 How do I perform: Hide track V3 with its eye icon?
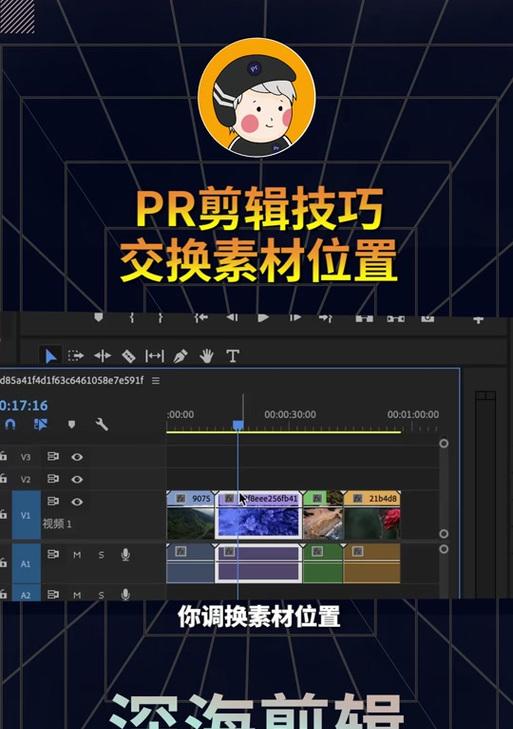(x=77, y=457)
